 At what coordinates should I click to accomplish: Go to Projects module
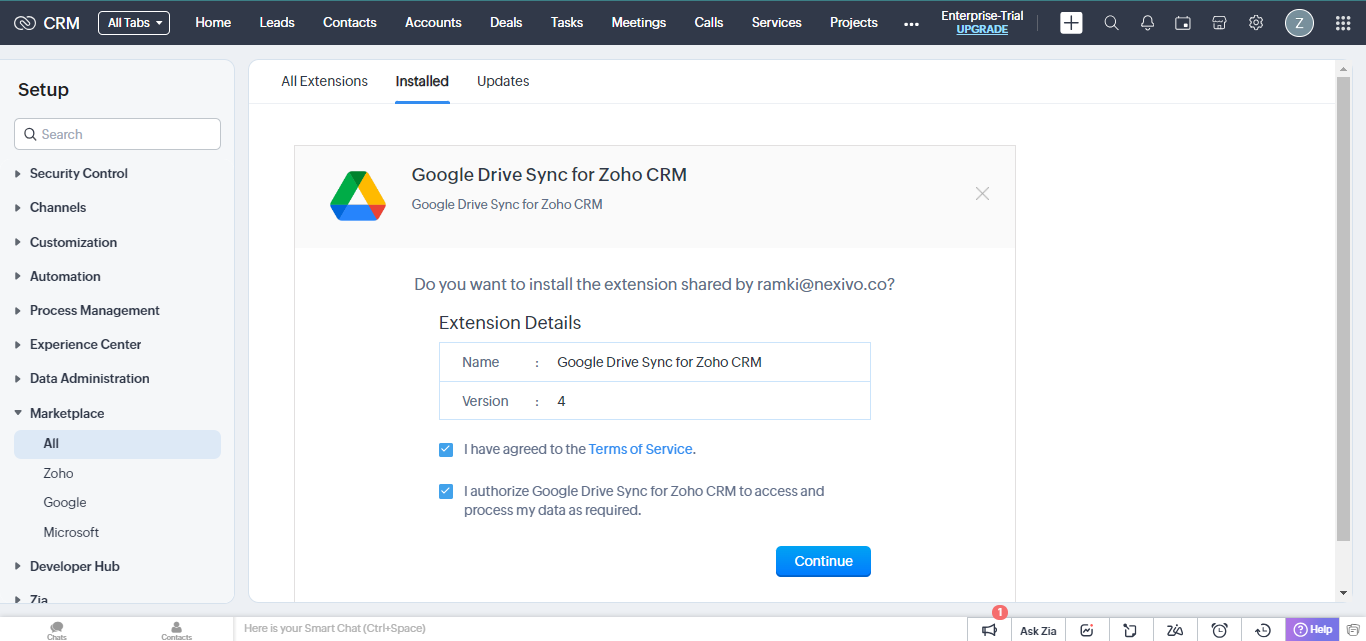click(854, 23)
